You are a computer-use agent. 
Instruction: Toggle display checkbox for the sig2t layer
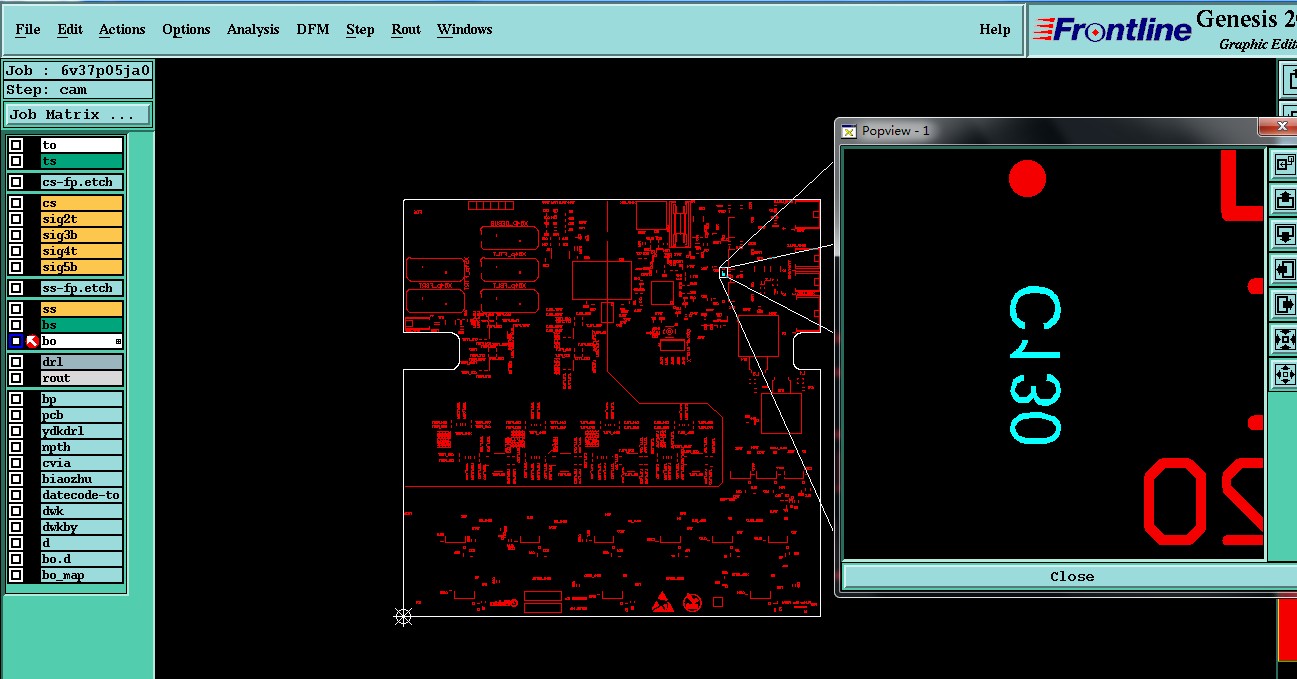pyautogui.click(x=16, y=219)
